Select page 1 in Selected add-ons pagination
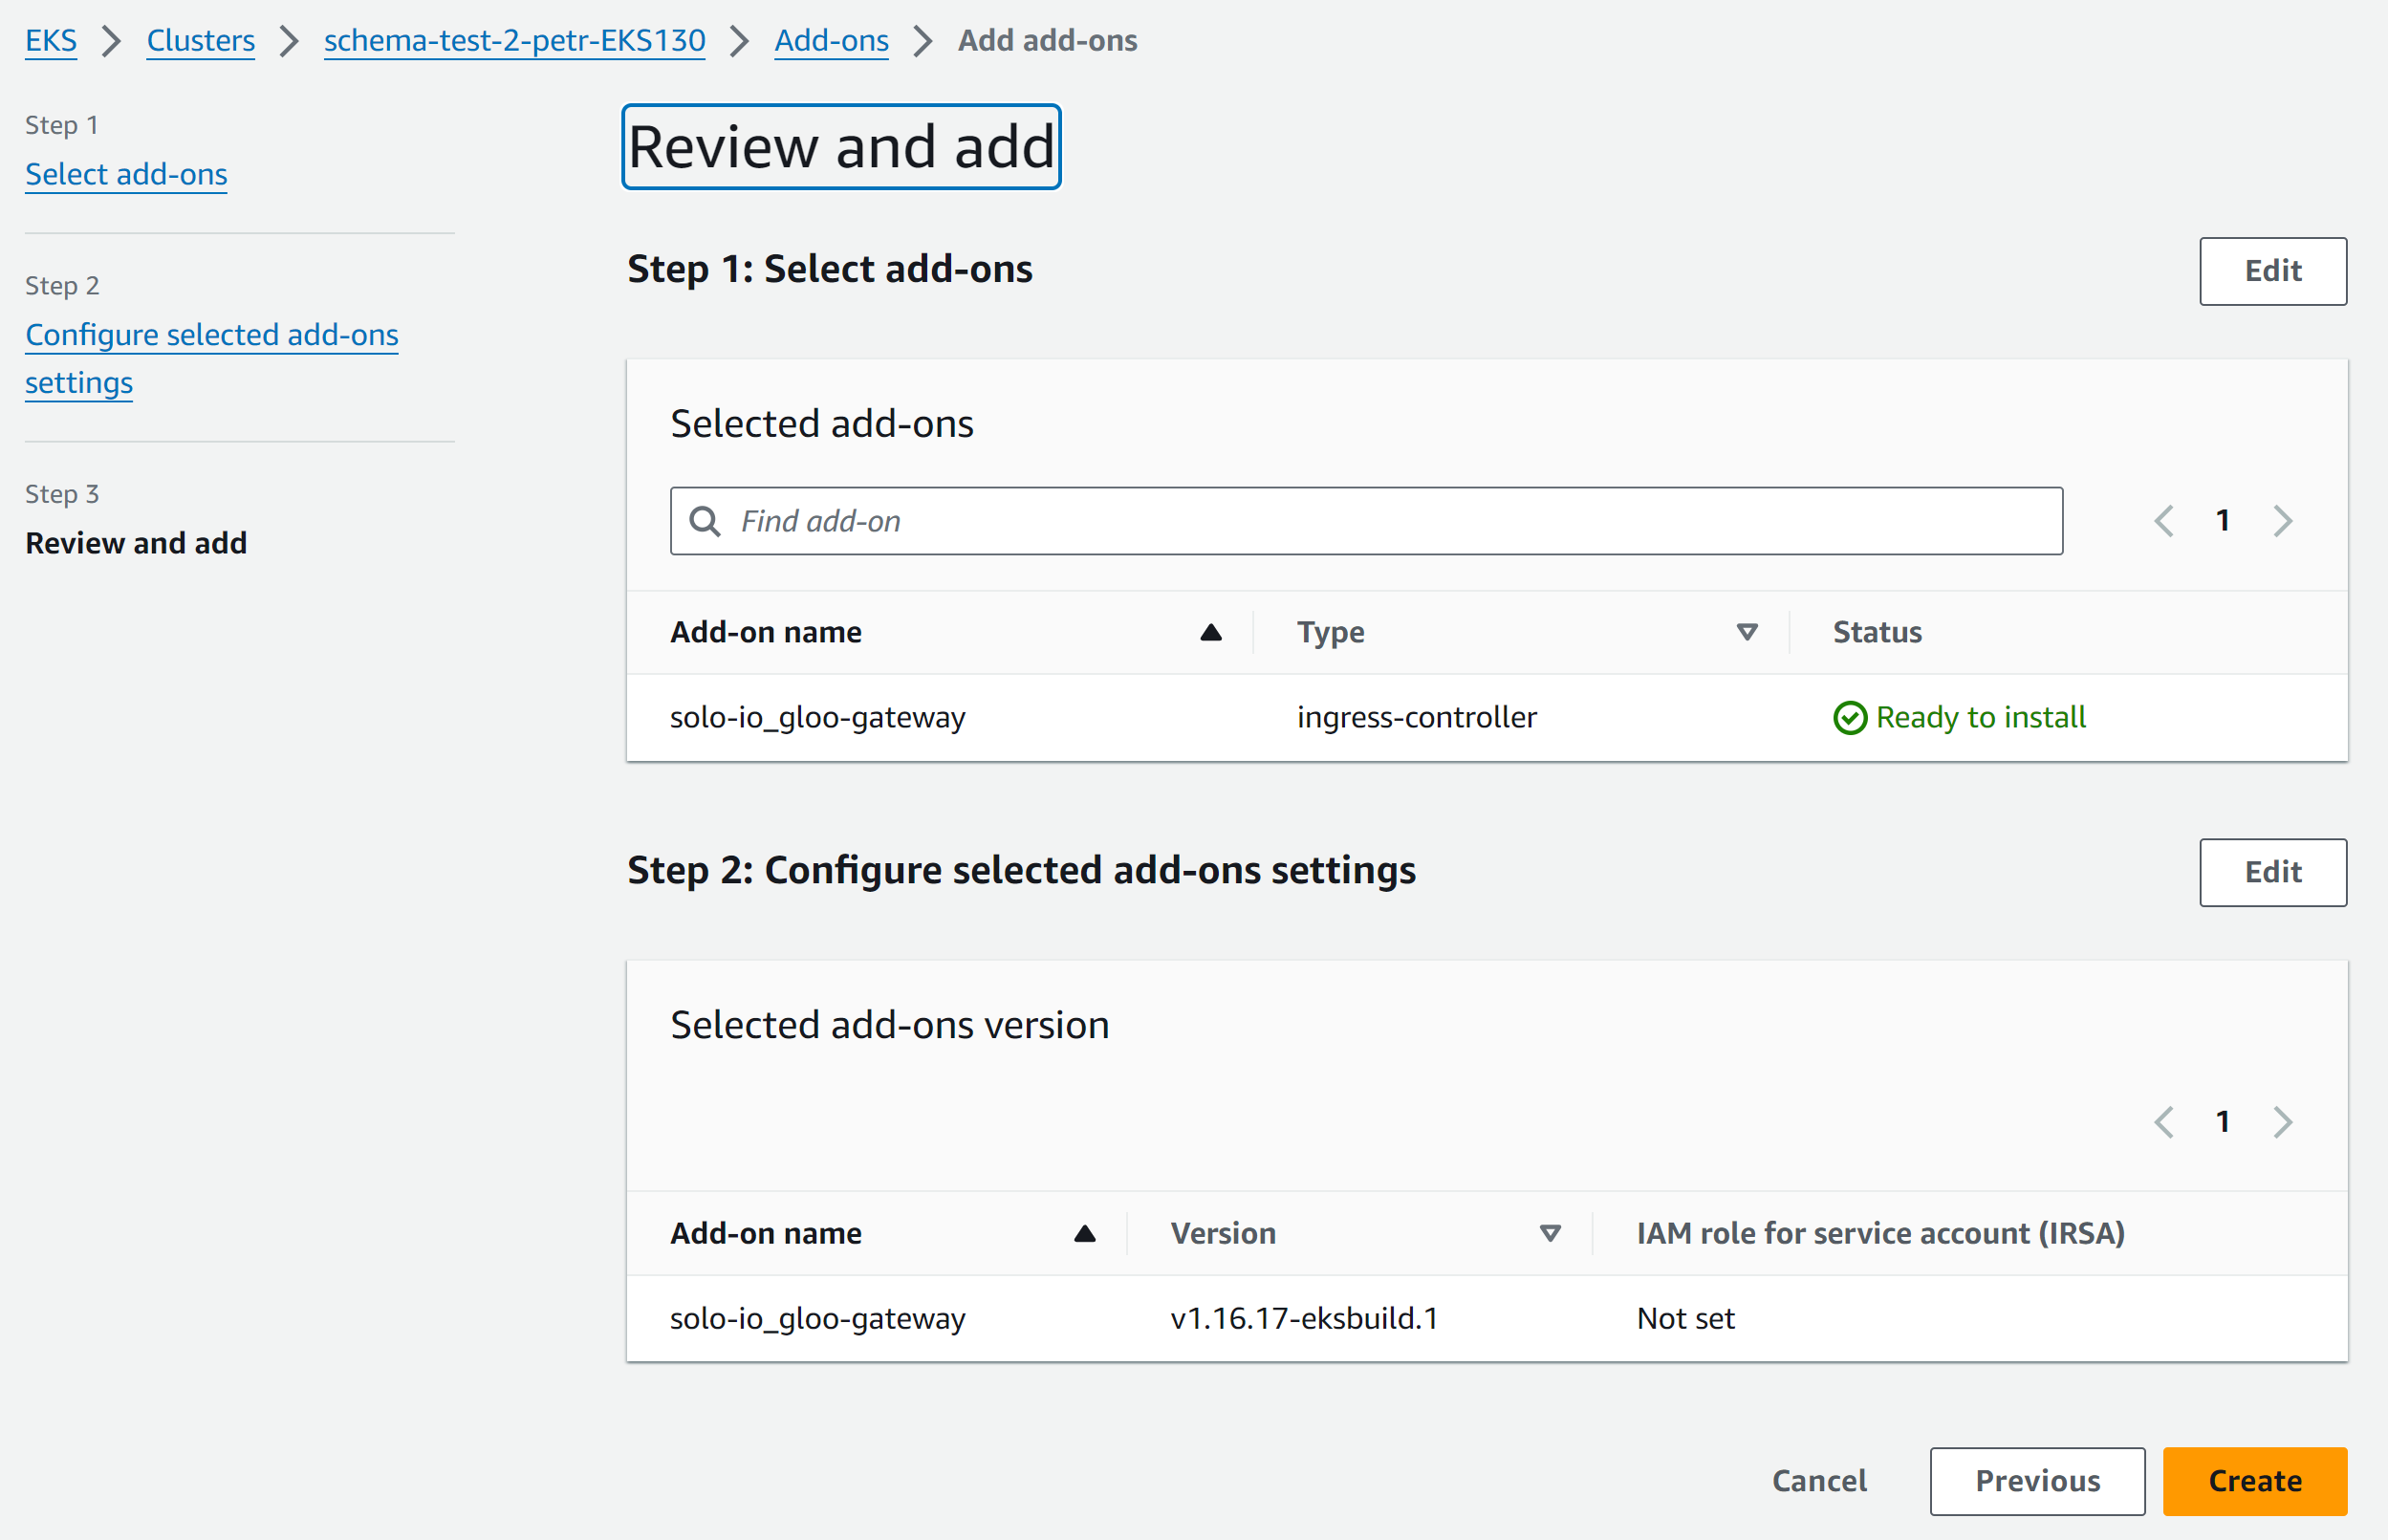Viewport: 2388px width, 1540px height. [x=2222, y=521]
